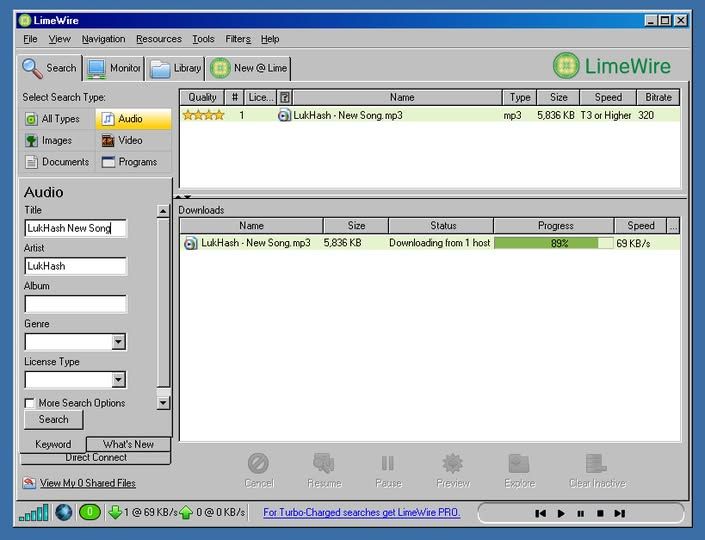Switch to the Direct Connect tab
Viewport: 705px width, 540px height.
pyautogui.click(x=96, y=458)
